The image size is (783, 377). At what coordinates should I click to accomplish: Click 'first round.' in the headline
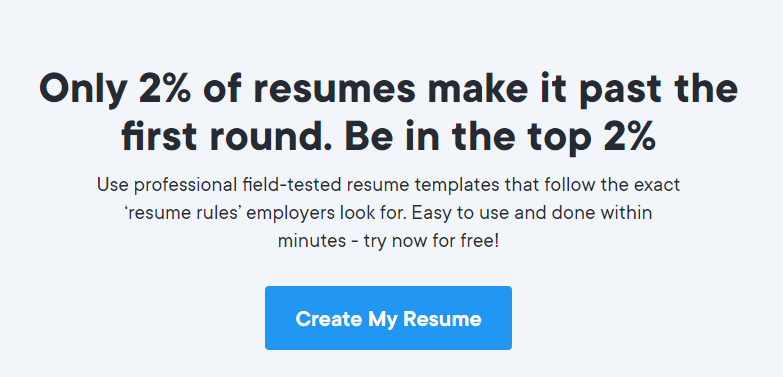[226, 136]
